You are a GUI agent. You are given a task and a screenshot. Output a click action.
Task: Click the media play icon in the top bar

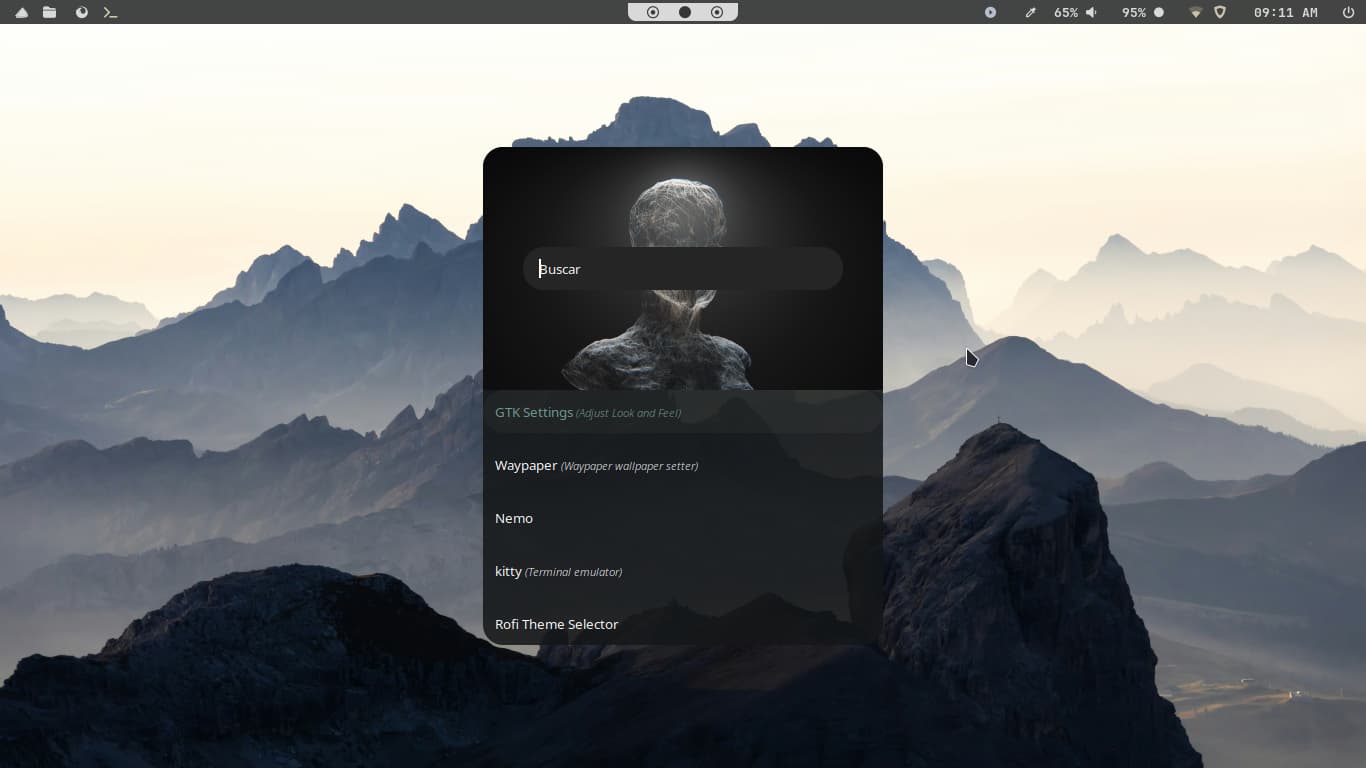(990, 12)
